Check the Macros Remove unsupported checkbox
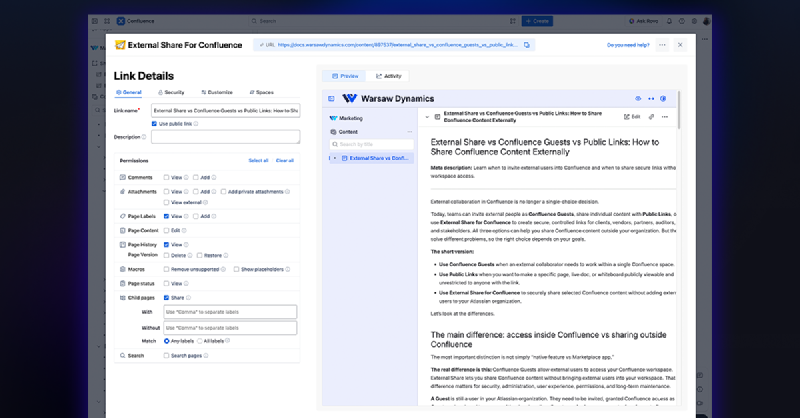Viewport: 800px width, 418px height. pyautogui.click(x=166, y=269)
